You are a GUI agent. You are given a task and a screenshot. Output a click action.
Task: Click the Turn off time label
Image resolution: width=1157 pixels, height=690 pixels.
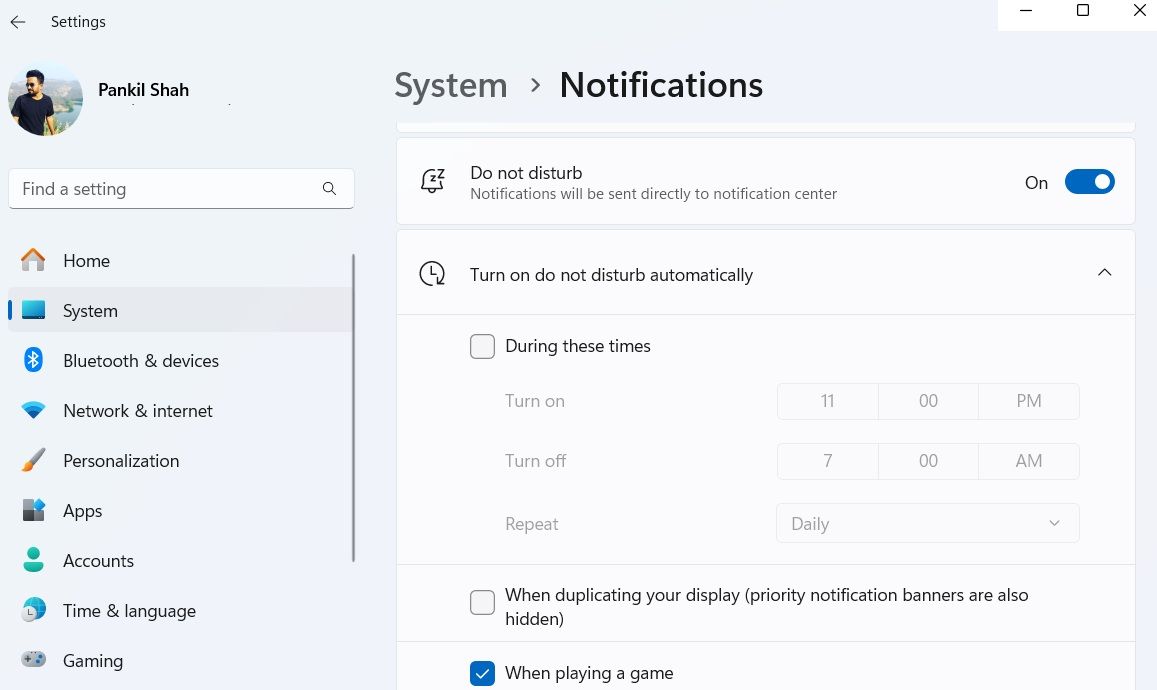(536, 461)
